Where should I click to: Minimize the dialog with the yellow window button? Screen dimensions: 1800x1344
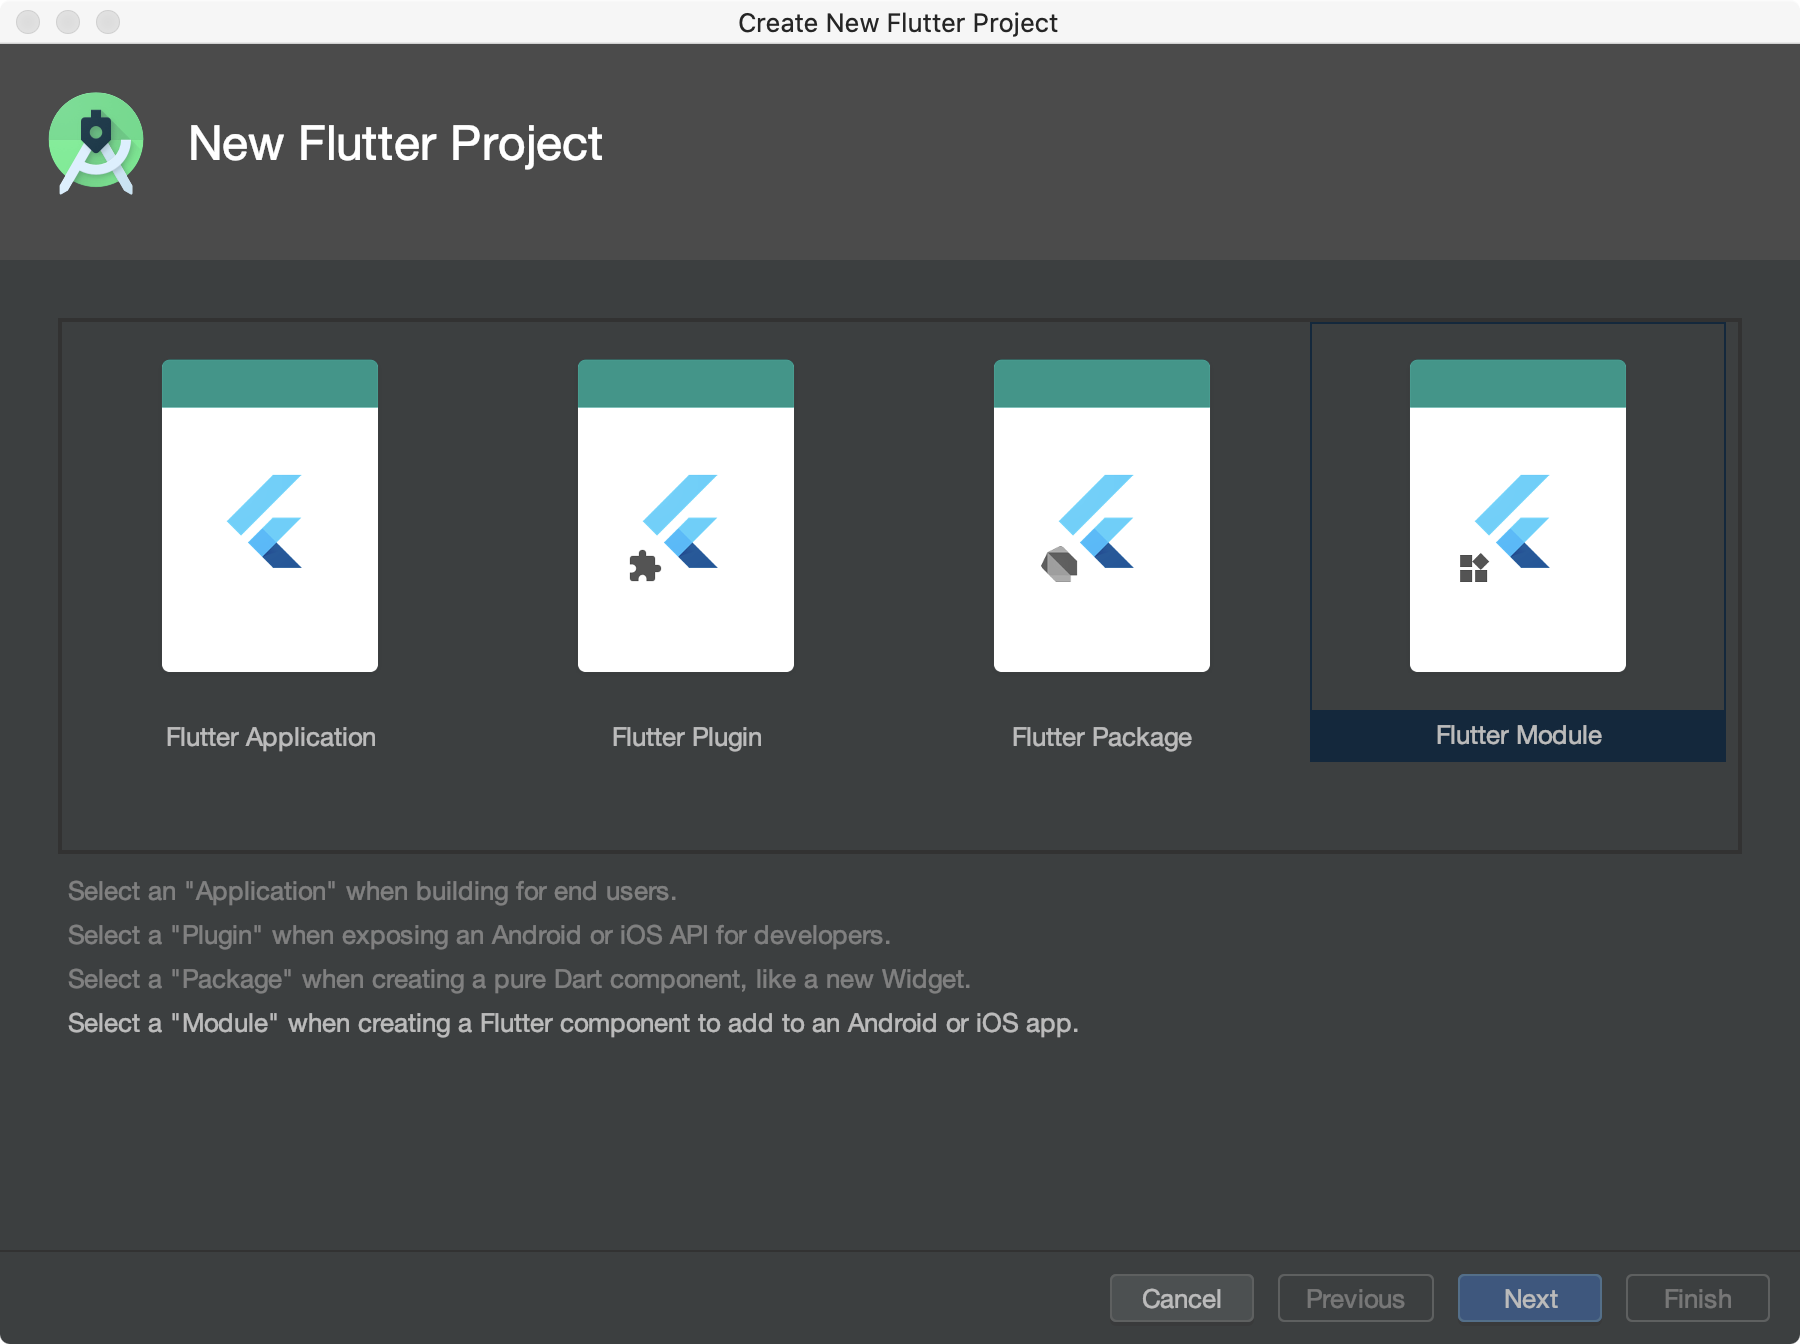68,21
